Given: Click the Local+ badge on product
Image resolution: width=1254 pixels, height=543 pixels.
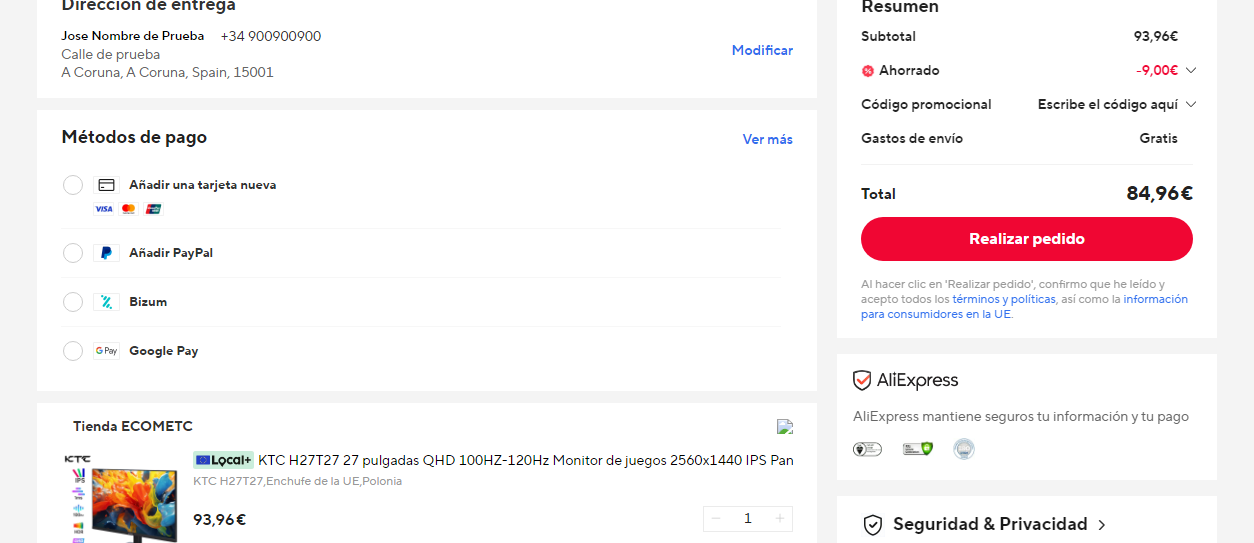Looking at the screenshot, I should pyautogui.click(x=223, y=460).
